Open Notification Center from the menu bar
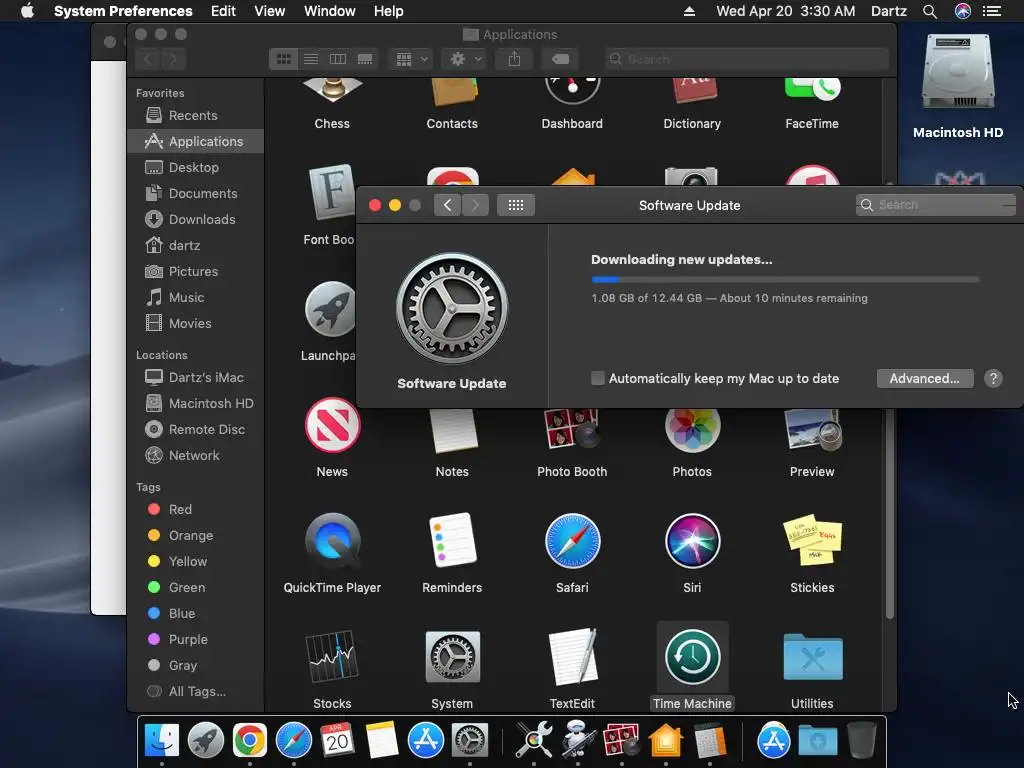The image size is (1024, 768). coord(992,11)
